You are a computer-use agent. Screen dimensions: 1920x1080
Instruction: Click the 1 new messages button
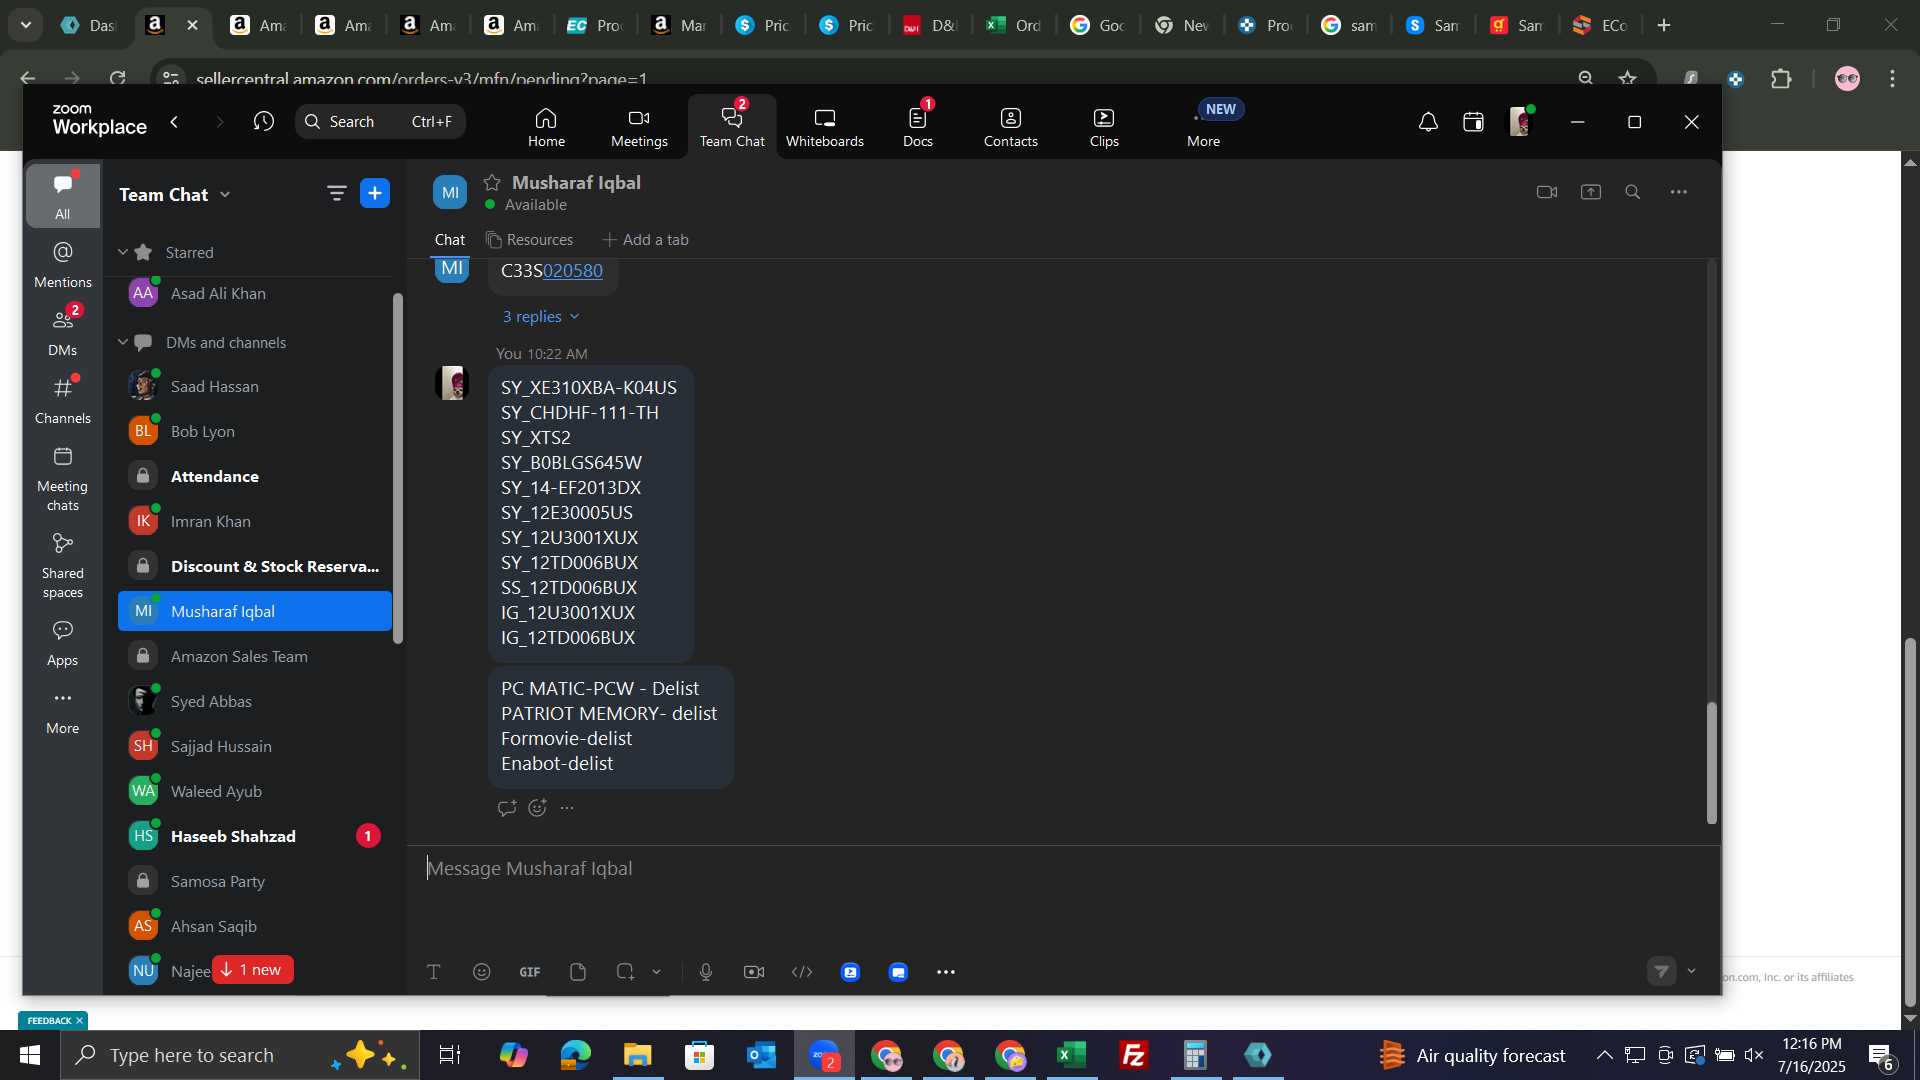click(252, 970)
